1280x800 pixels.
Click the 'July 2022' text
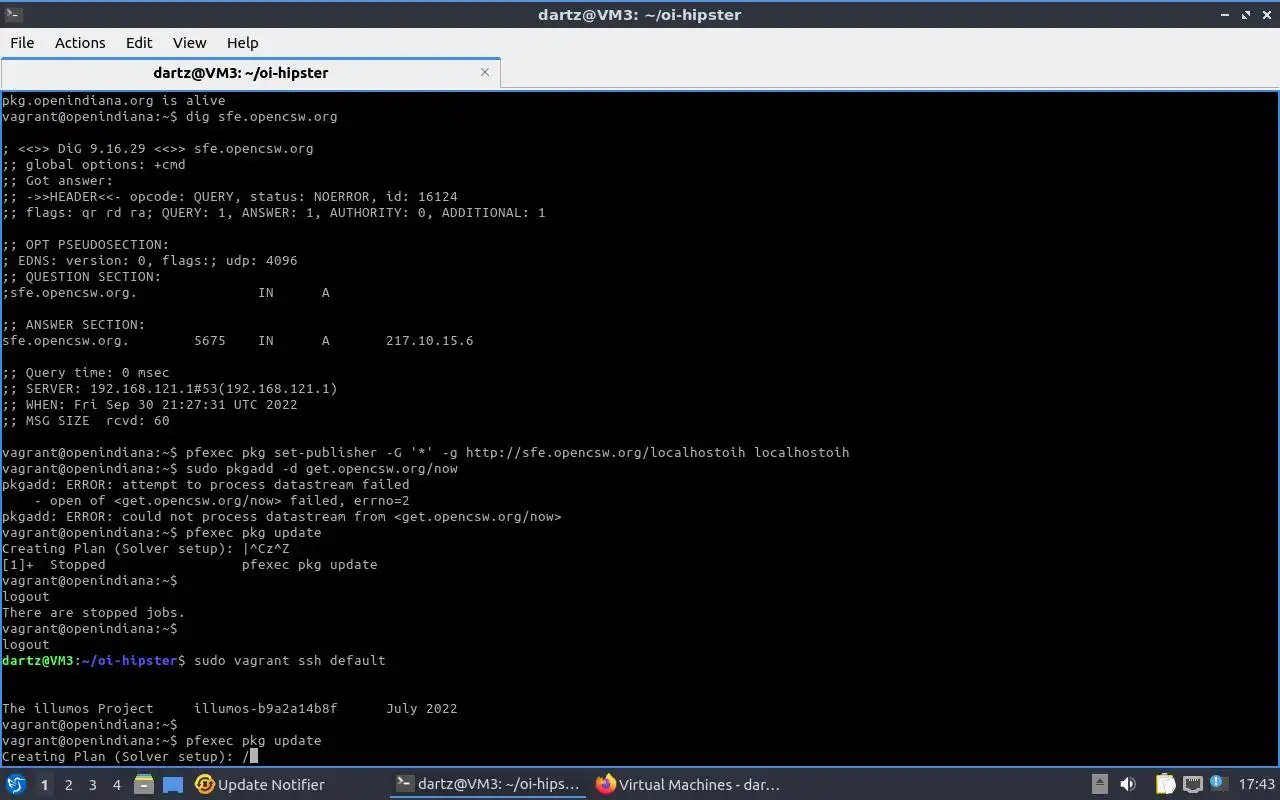(x=422, y=709)
